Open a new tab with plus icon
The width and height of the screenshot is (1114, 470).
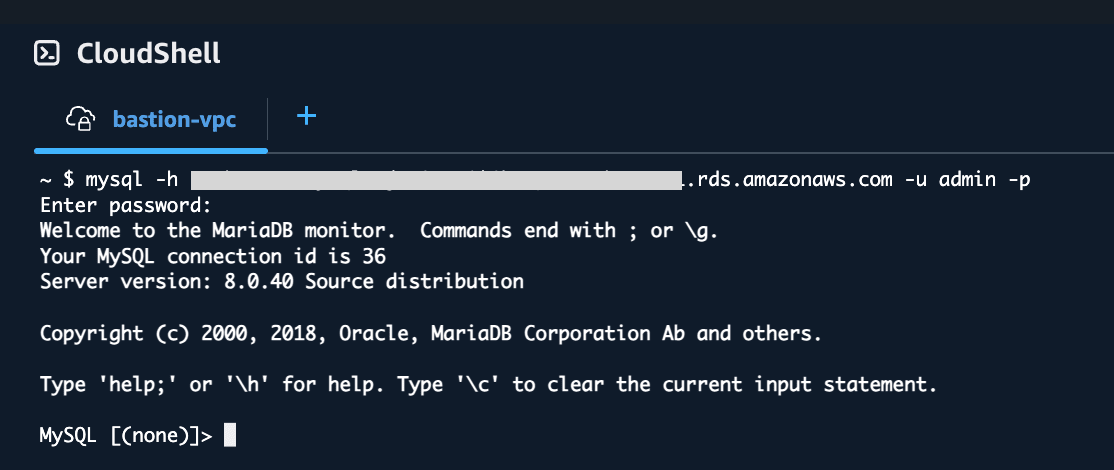(306, 116)
